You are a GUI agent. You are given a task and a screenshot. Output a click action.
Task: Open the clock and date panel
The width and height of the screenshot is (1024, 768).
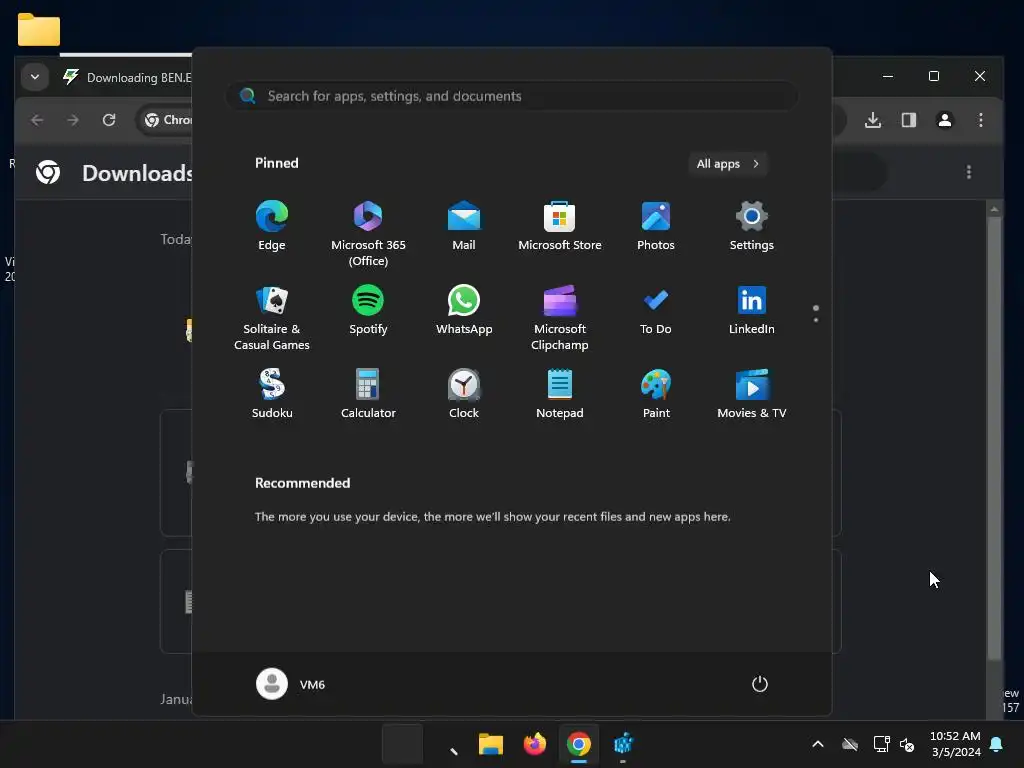click(955, 744)
